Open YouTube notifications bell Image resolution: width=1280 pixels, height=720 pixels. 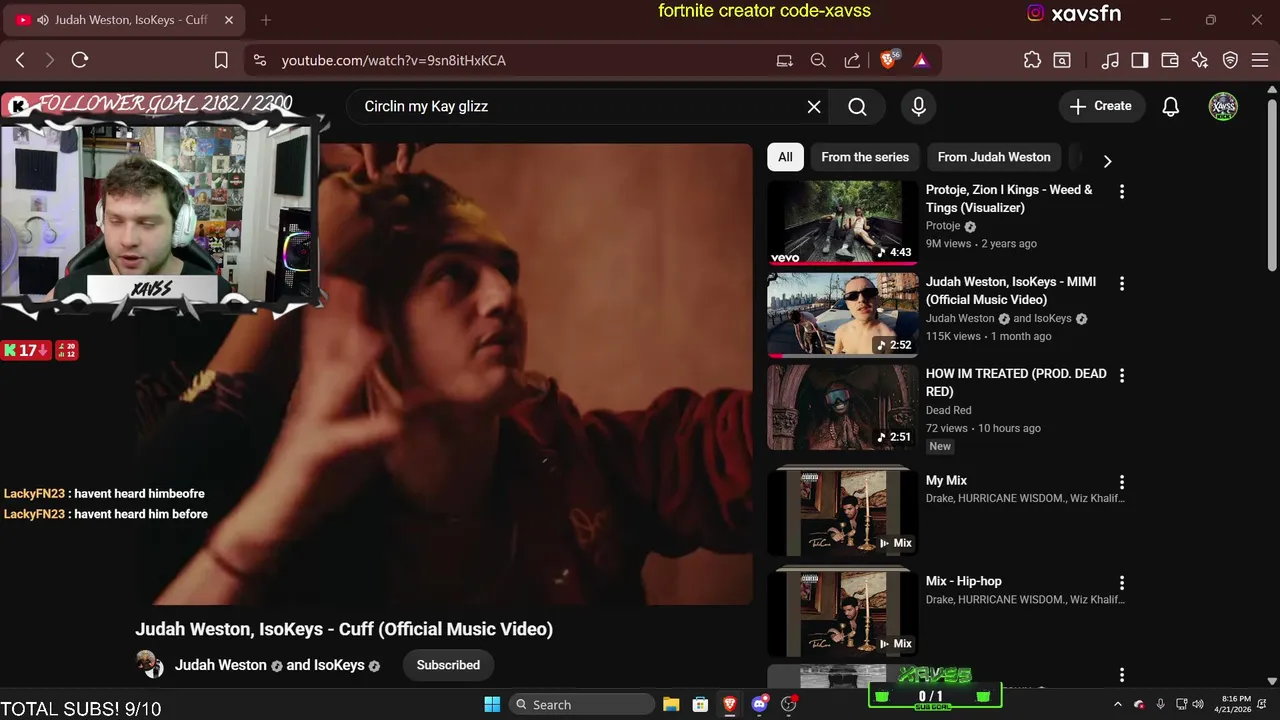[x=1171, y=106]
